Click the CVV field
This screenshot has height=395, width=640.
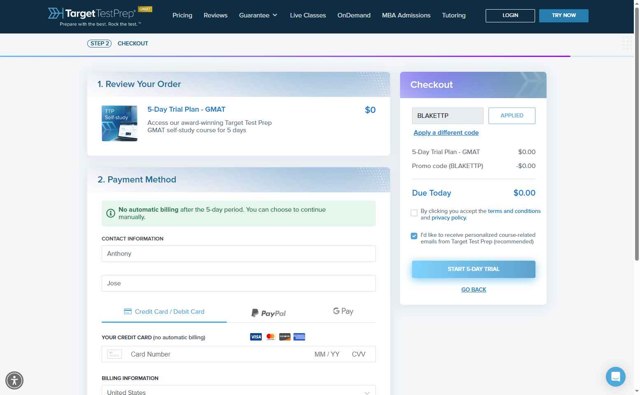pos(358,354)
